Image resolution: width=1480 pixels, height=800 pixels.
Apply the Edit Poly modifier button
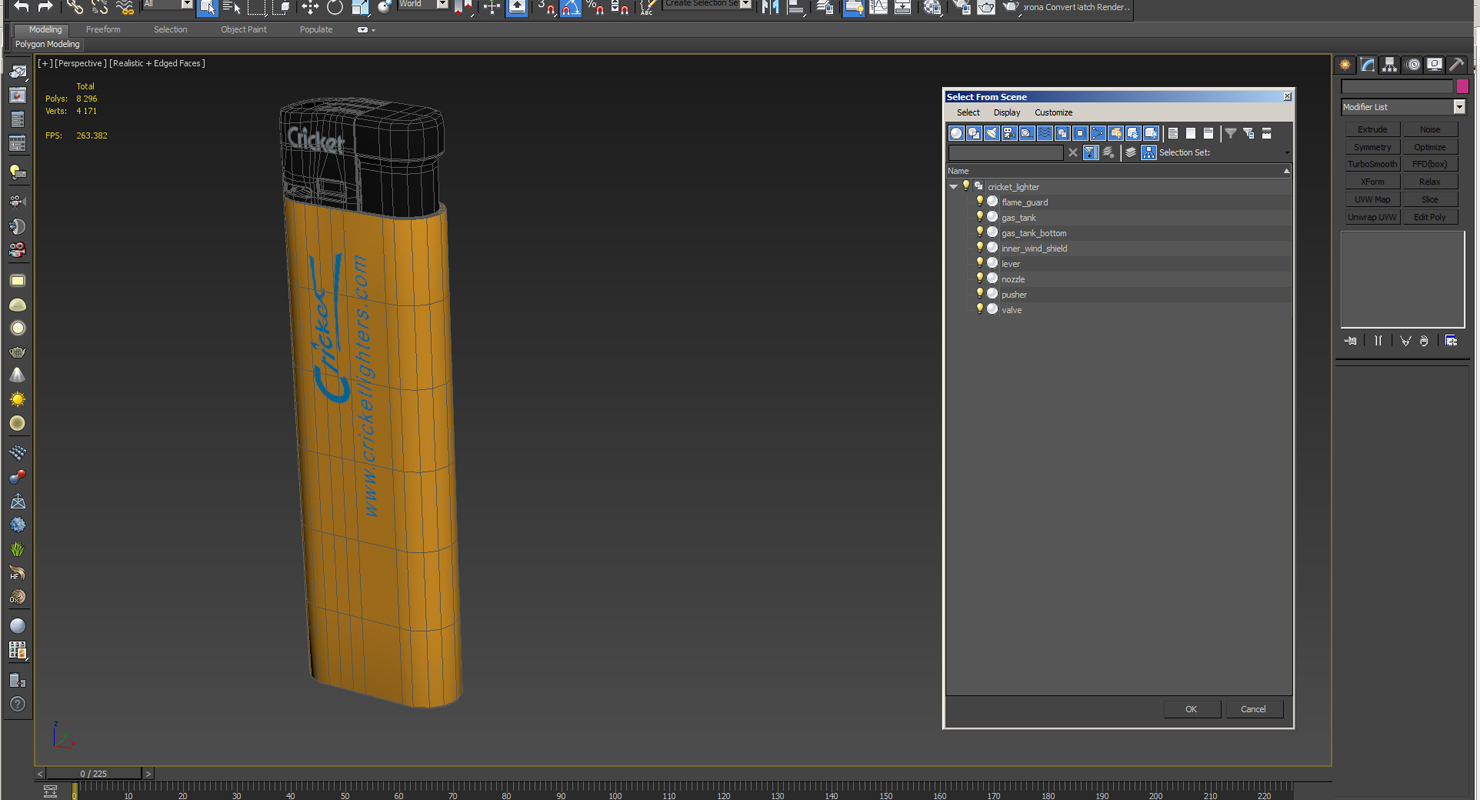[1430, 217]
